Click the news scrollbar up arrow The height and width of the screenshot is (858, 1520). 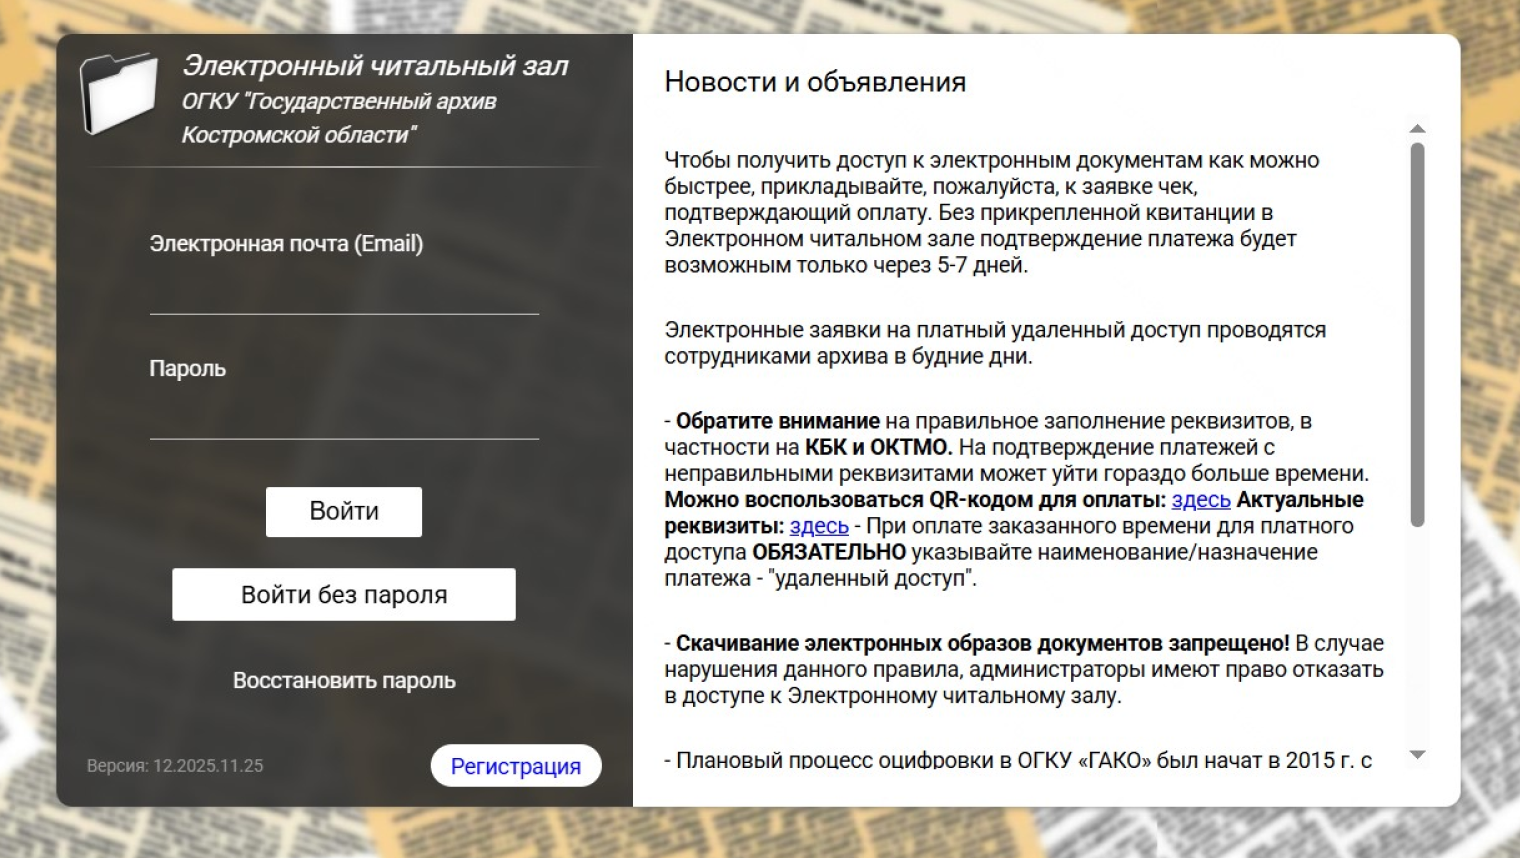[1417, 129]
